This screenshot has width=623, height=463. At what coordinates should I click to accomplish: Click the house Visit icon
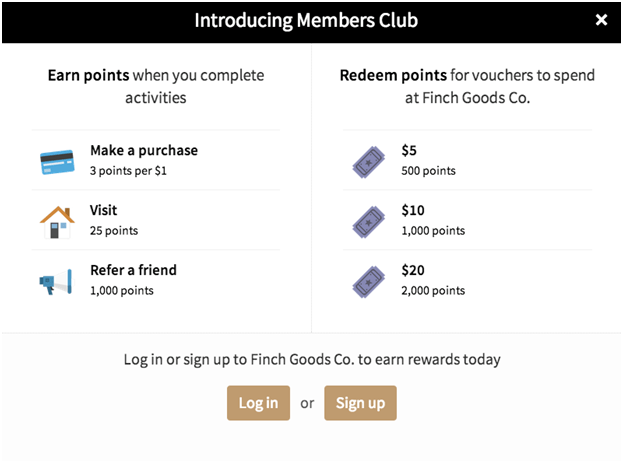pos(57,220)
